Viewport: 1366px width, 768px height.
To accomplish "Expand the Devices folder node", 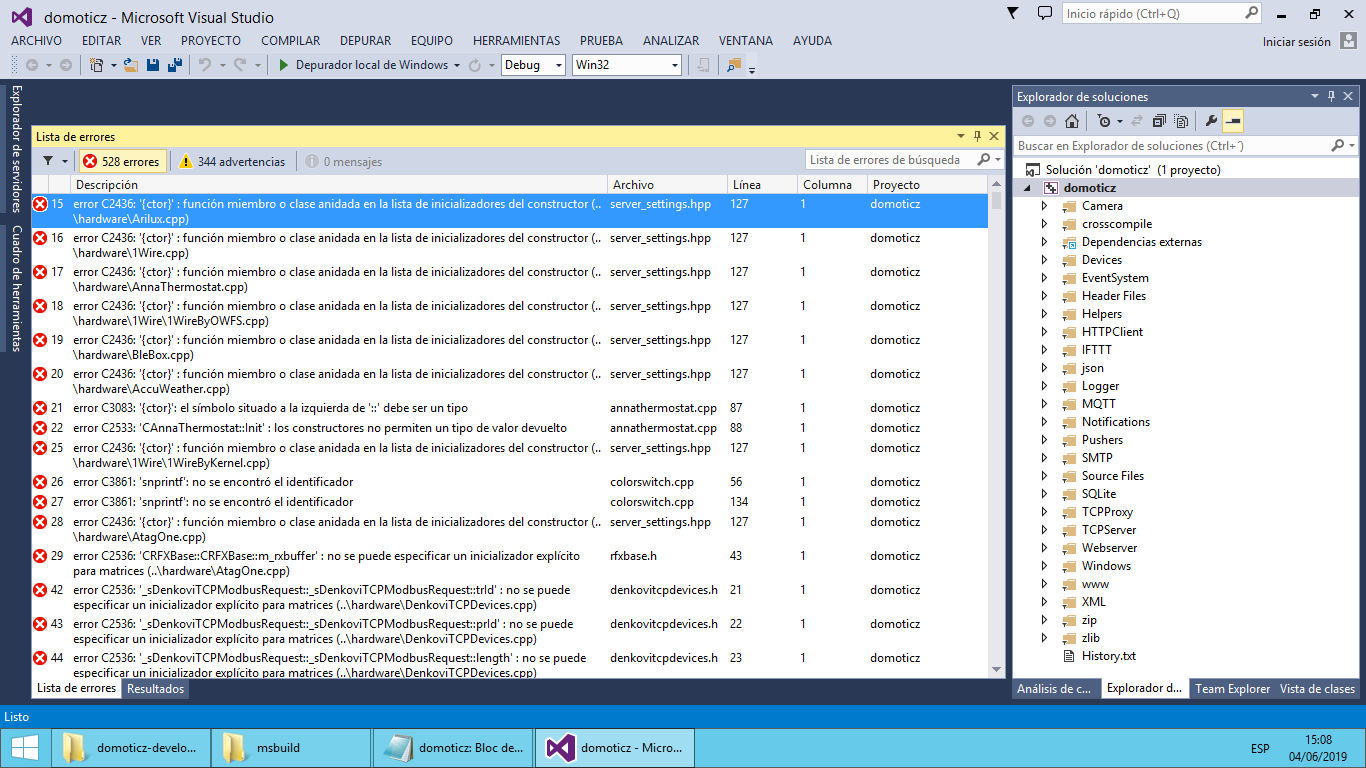I will (1045, 260).
